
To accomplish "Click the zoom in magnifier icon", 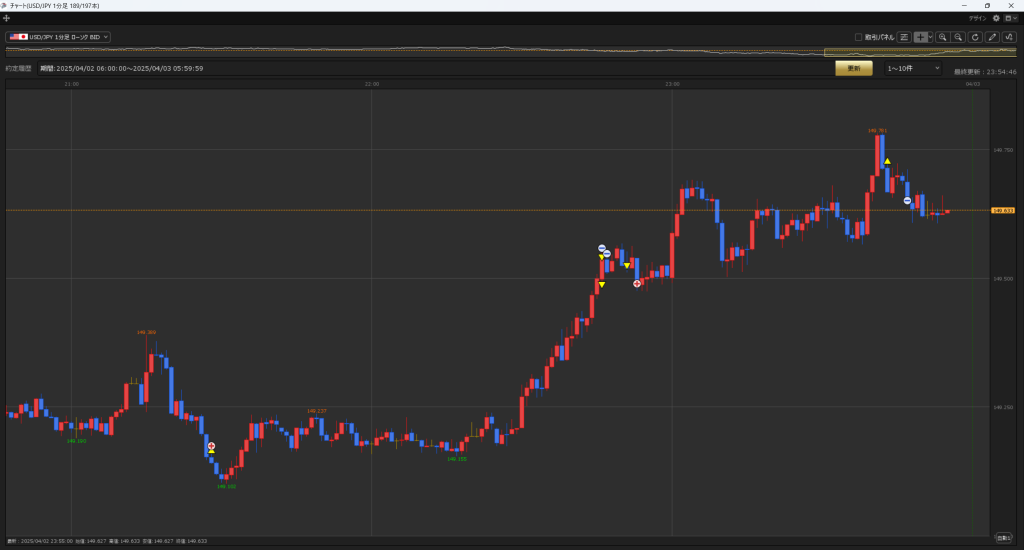I will pyautogui.click(x=942, y=37).
